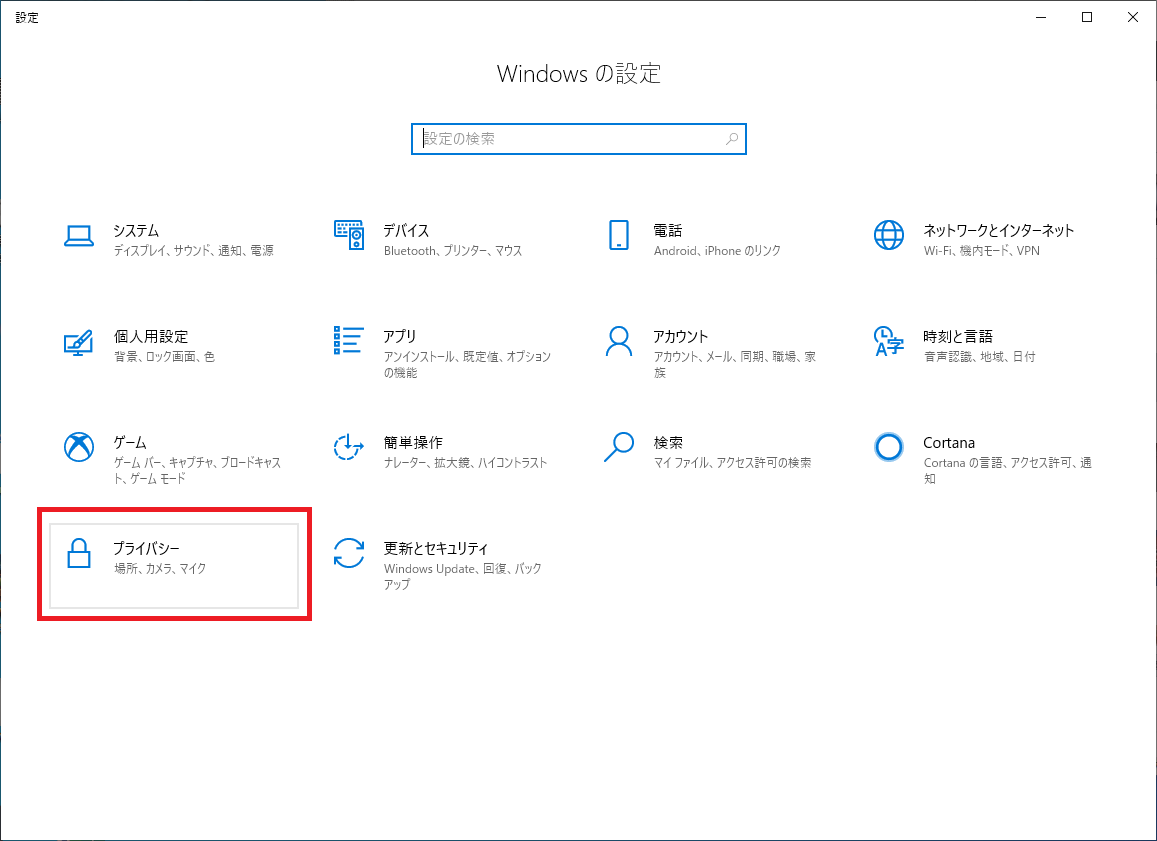Click '場所、カメラ、マイク' description

(x=160, y=569)
